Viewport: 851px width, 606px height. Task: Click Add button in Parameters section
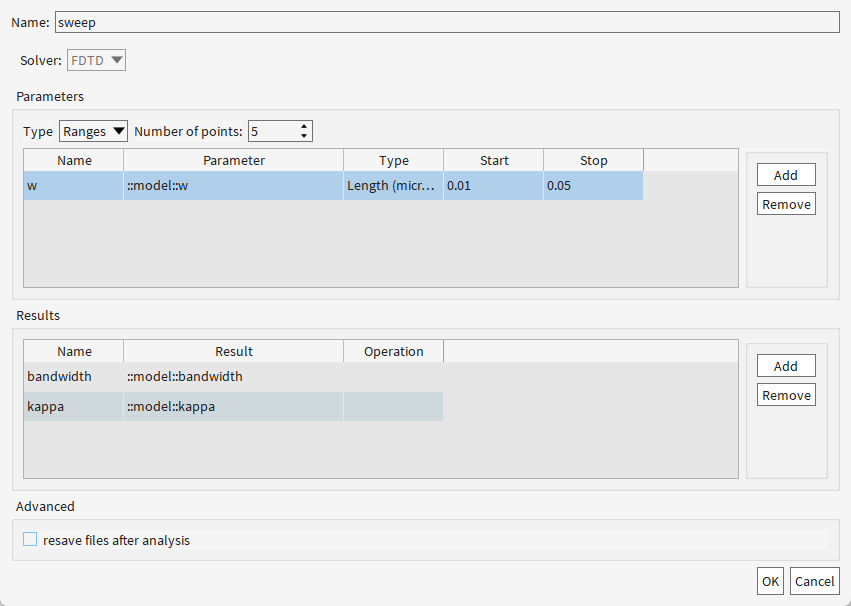(786, 175)
